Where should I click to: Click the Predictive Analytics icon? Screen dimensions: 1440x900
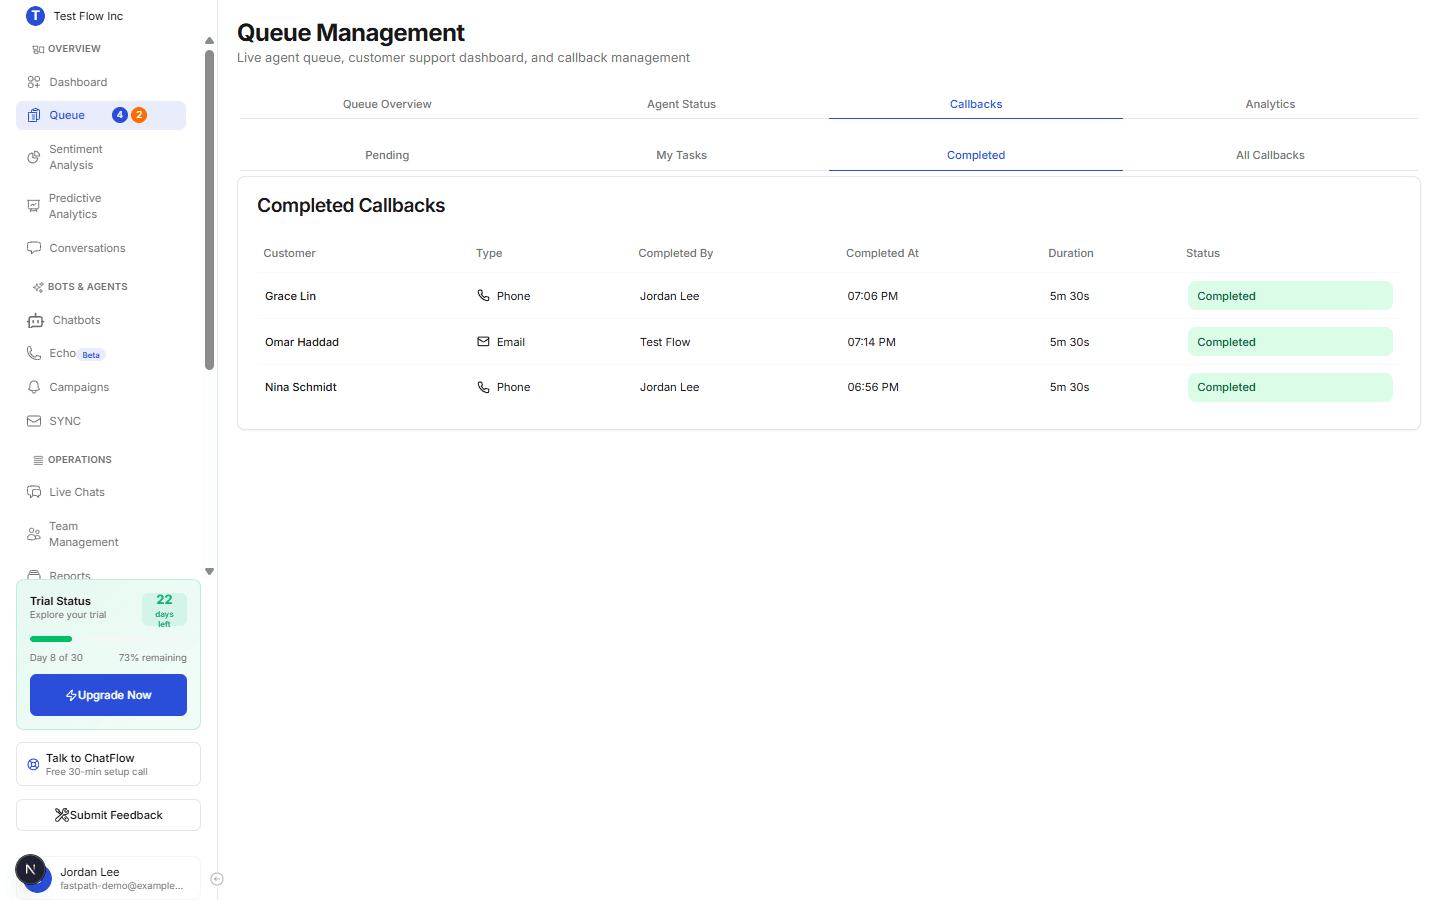click(34, 206)
